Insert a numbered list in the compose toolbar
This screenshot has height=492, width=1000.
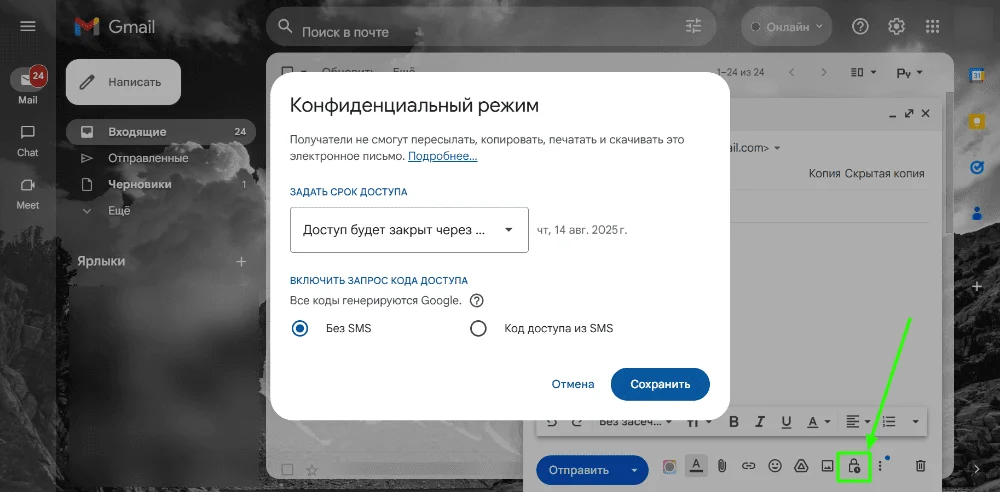[889, 422]
